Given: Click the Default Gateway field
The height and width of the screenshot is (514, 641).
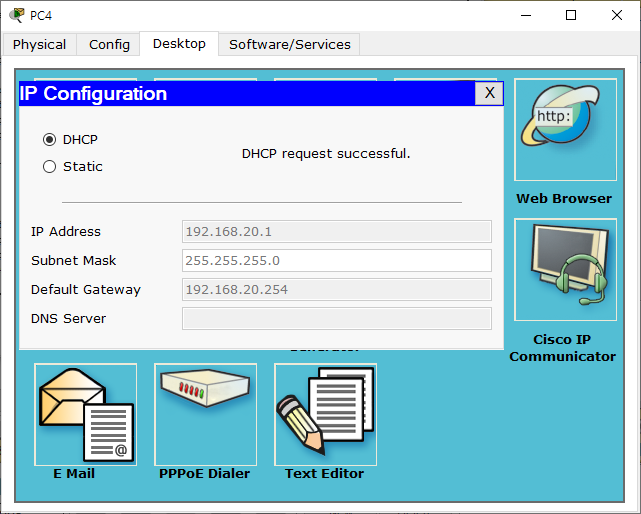Looking at the screenshot, I should 337,290.
